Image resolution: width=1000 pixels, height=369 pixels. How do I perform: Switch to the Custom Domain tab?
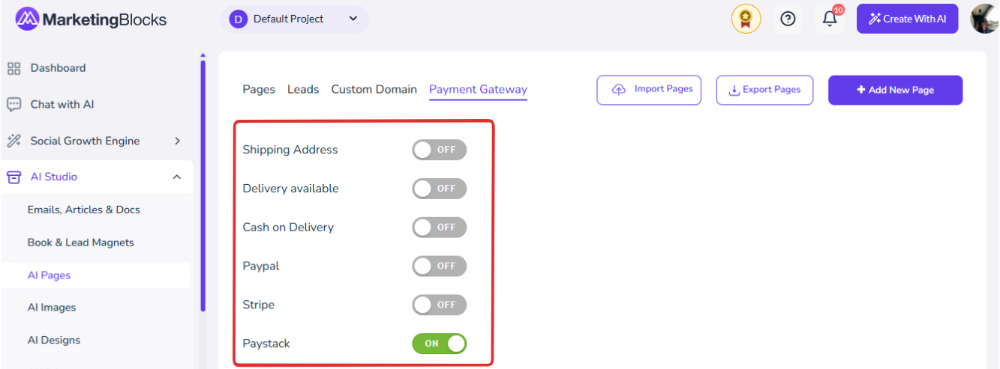coord(374,89)
